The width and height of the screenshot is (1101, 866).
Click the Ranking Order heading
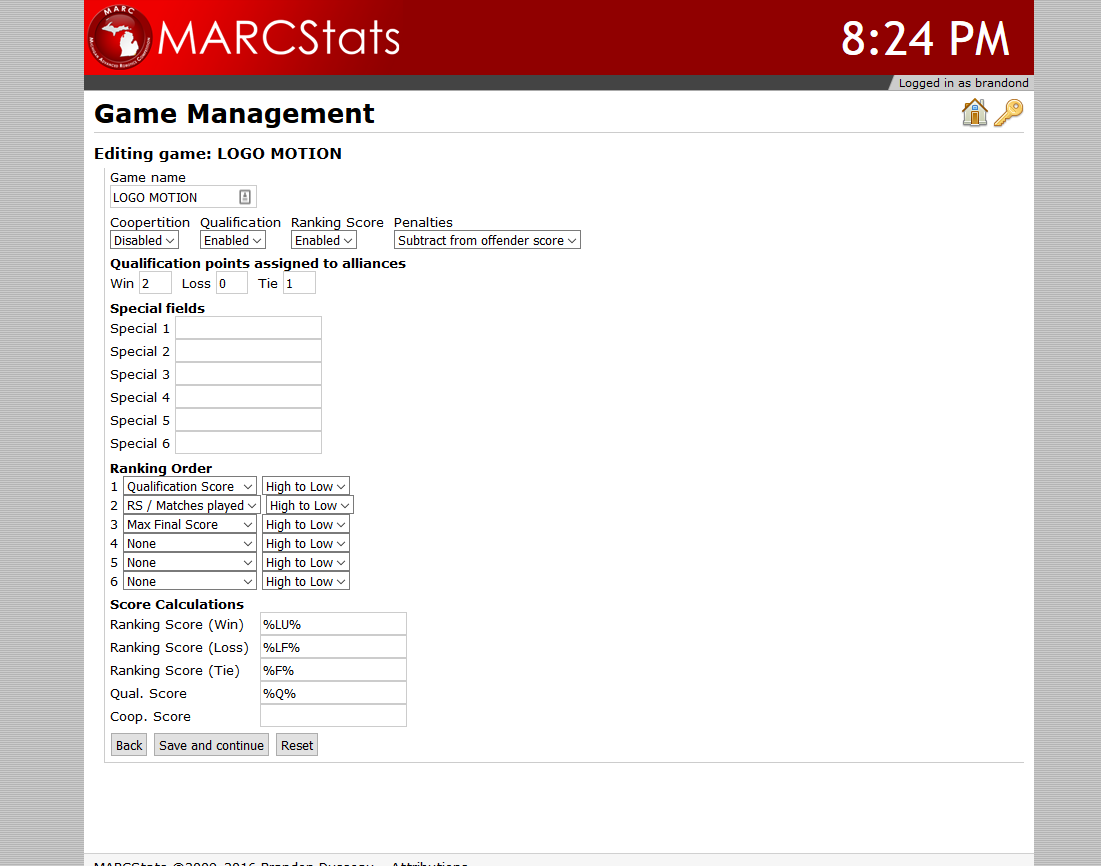coord(161,468)
